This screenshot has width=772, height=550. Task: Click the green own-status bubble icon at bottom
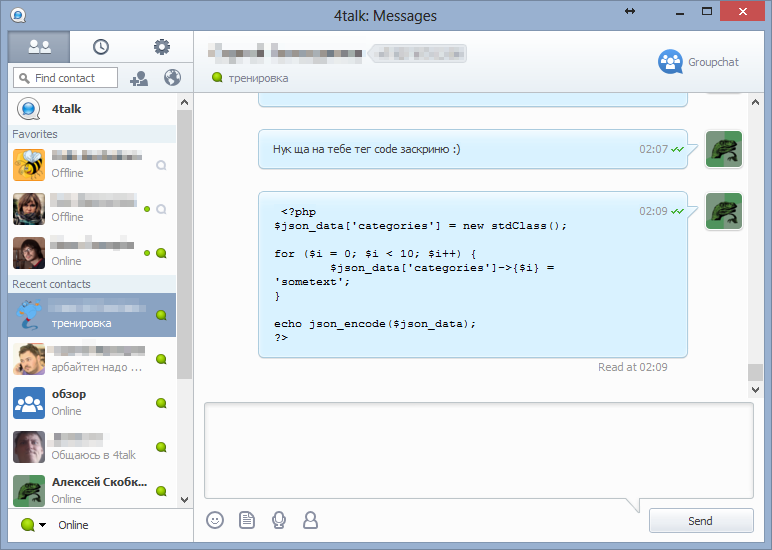[28, 525]
